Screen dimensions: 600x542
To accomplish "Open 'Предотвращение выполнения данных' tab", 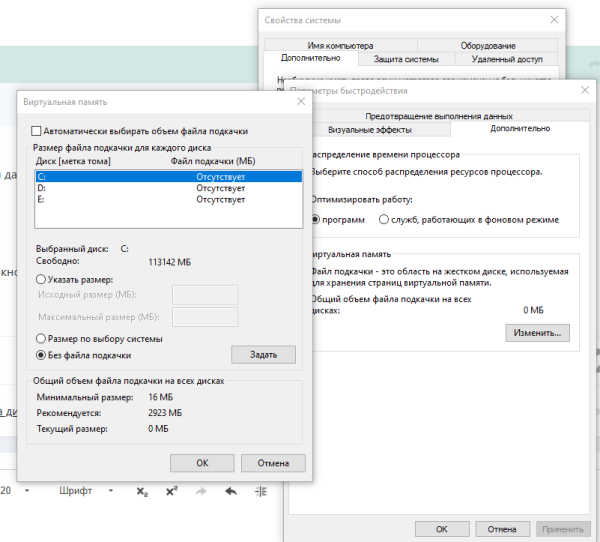I will pos(439,116).
